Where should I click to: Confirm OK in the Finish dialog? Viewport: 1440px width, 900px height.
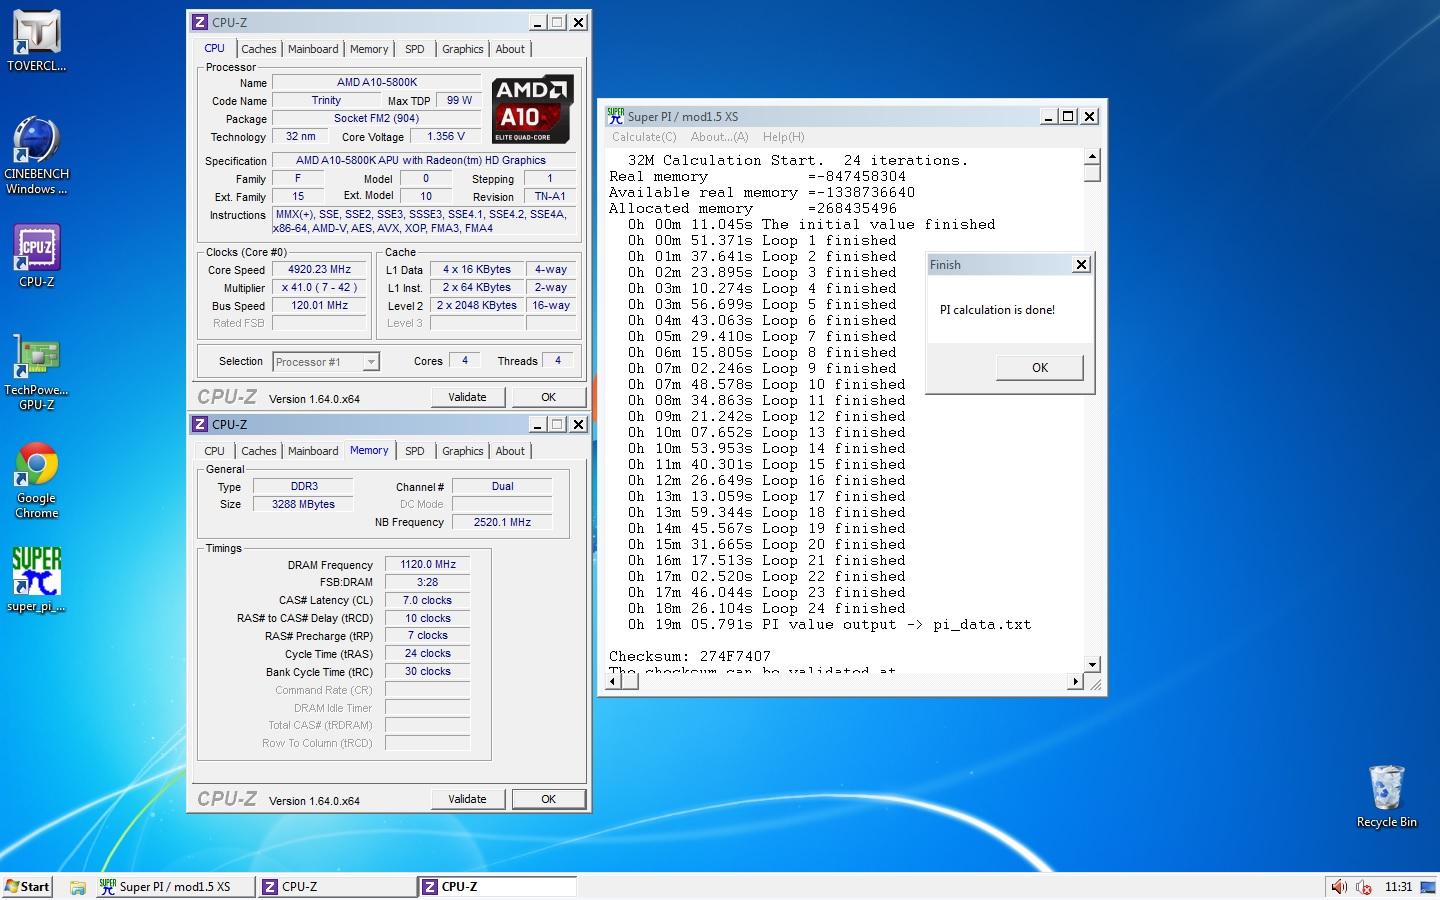[x=1040, y=368]
